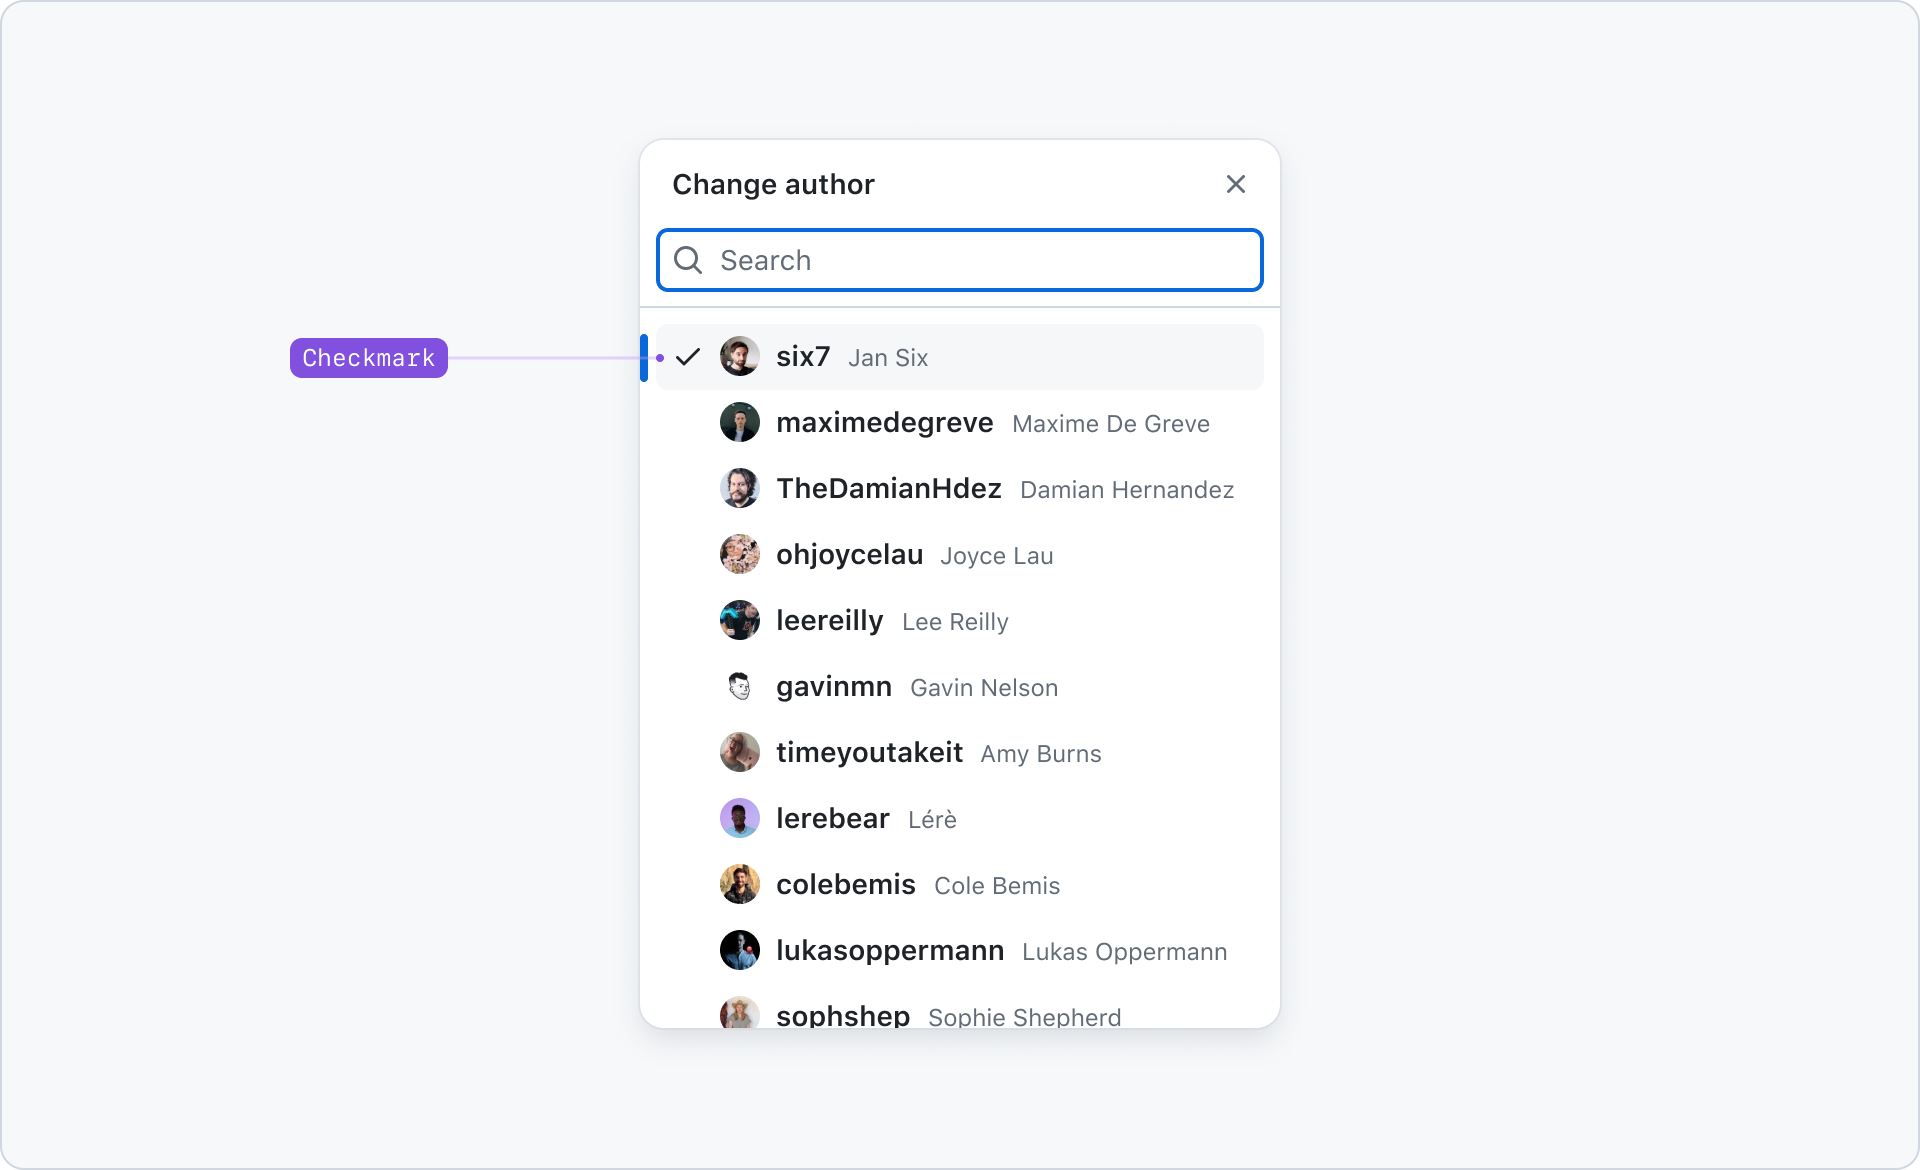Screen dimensions: 1920x1170
Task: Select lerebear Lérè from the list
Action: 960,819
